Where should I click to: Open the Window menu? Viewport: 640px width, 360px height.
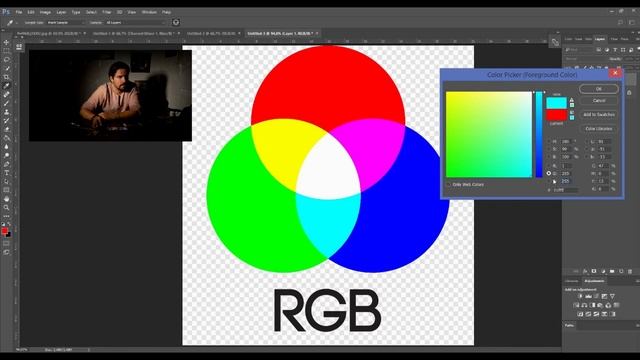(x=149, y=12)
